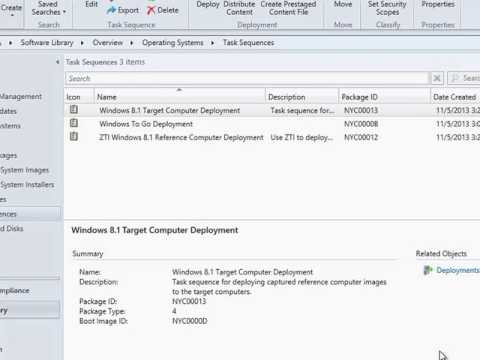Sort by the Name column header

click(180, 97)
